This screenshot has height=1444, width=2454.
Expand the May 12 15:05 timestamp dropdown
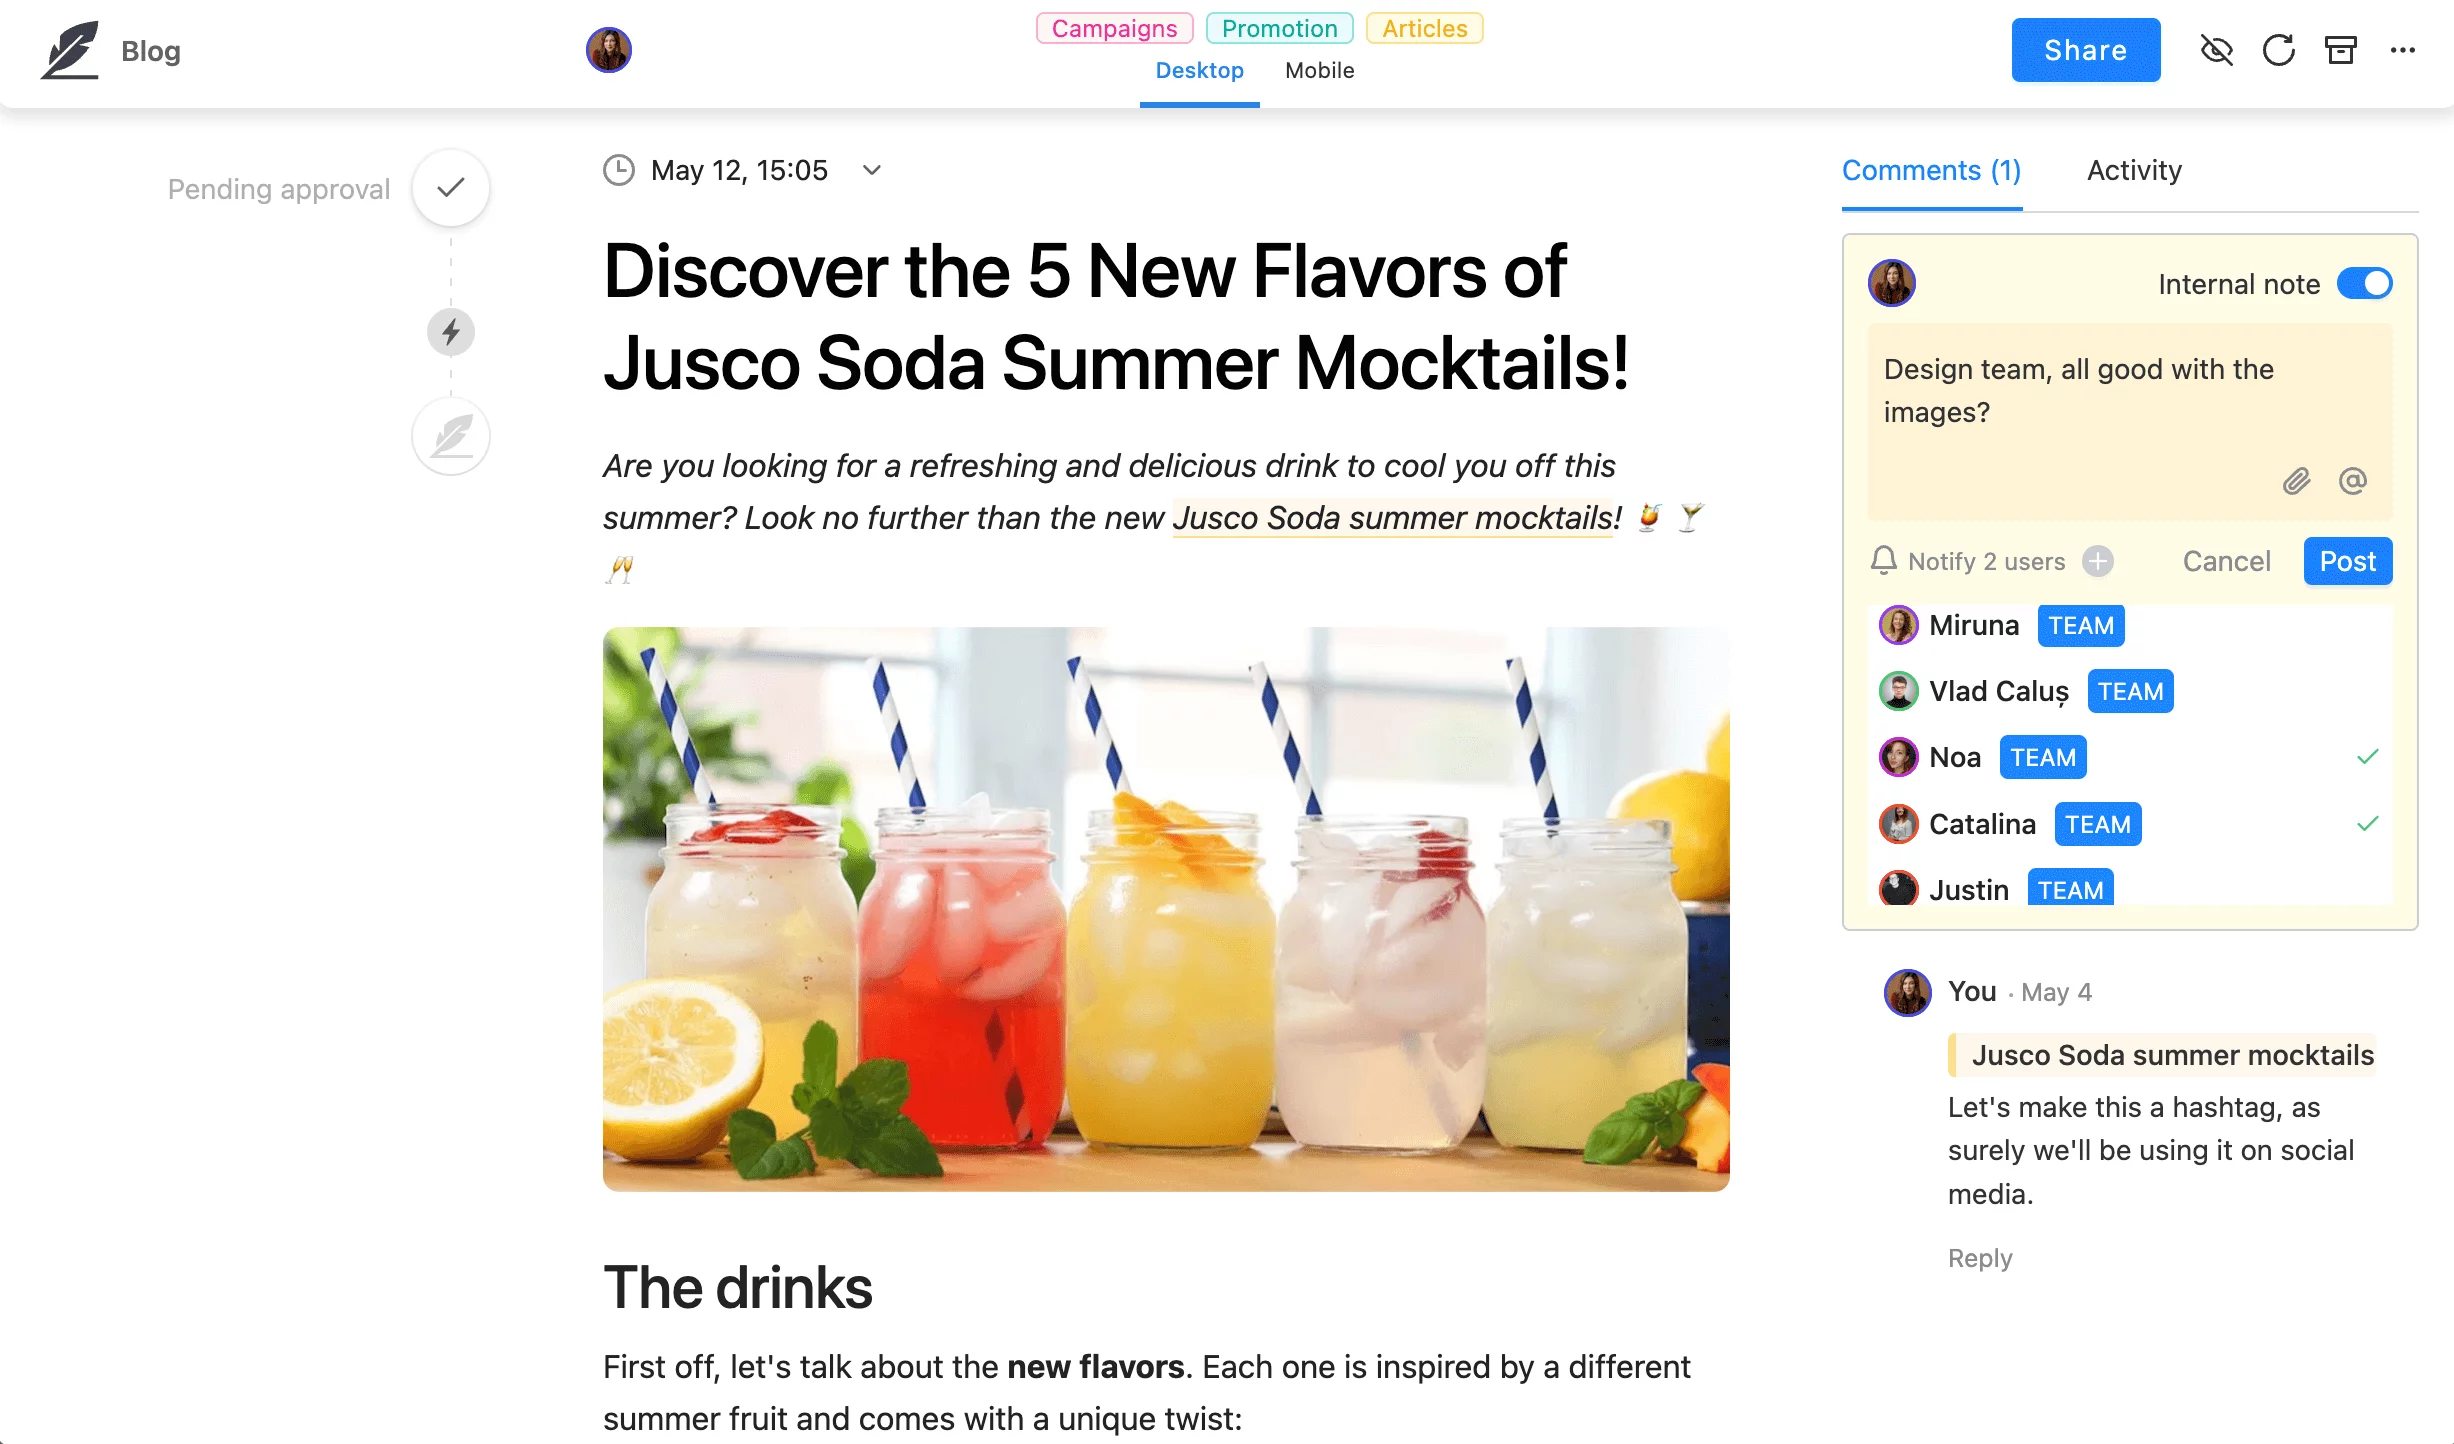point(876,170)
